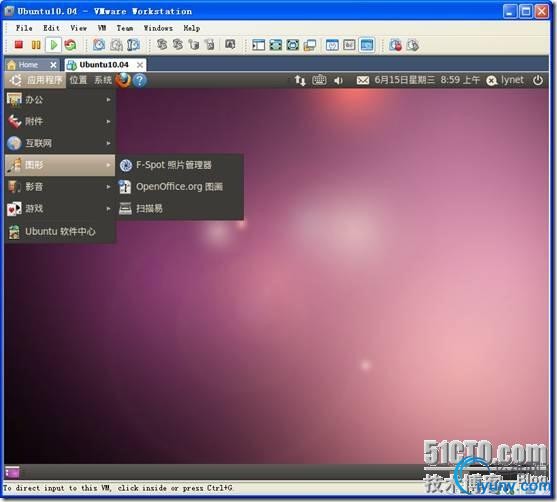Switch to the Home tab
557x502 pixels.
point(28,65)
